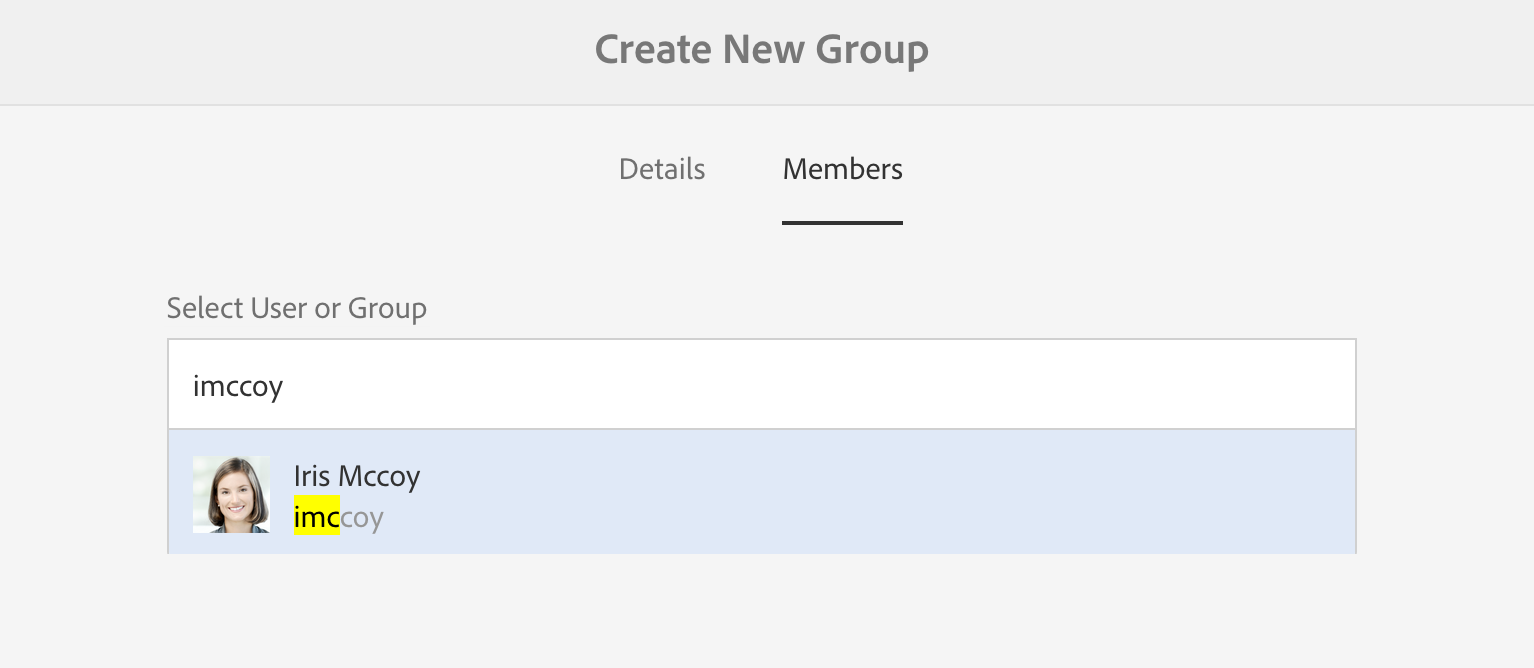Click the "Create New Group" heading
The width and height of the screenshot is (1534, 668).
coord(761,49)
